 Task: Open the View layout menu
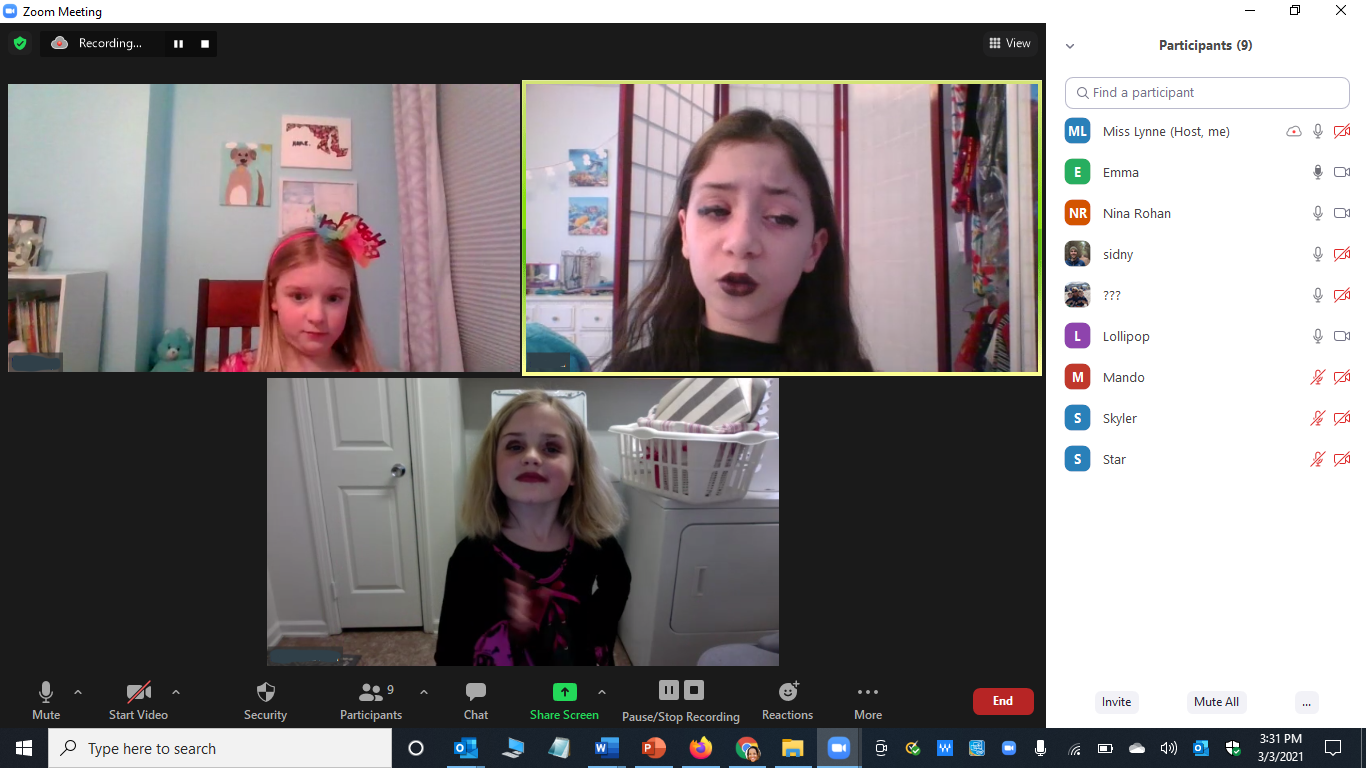(1009, 43)
